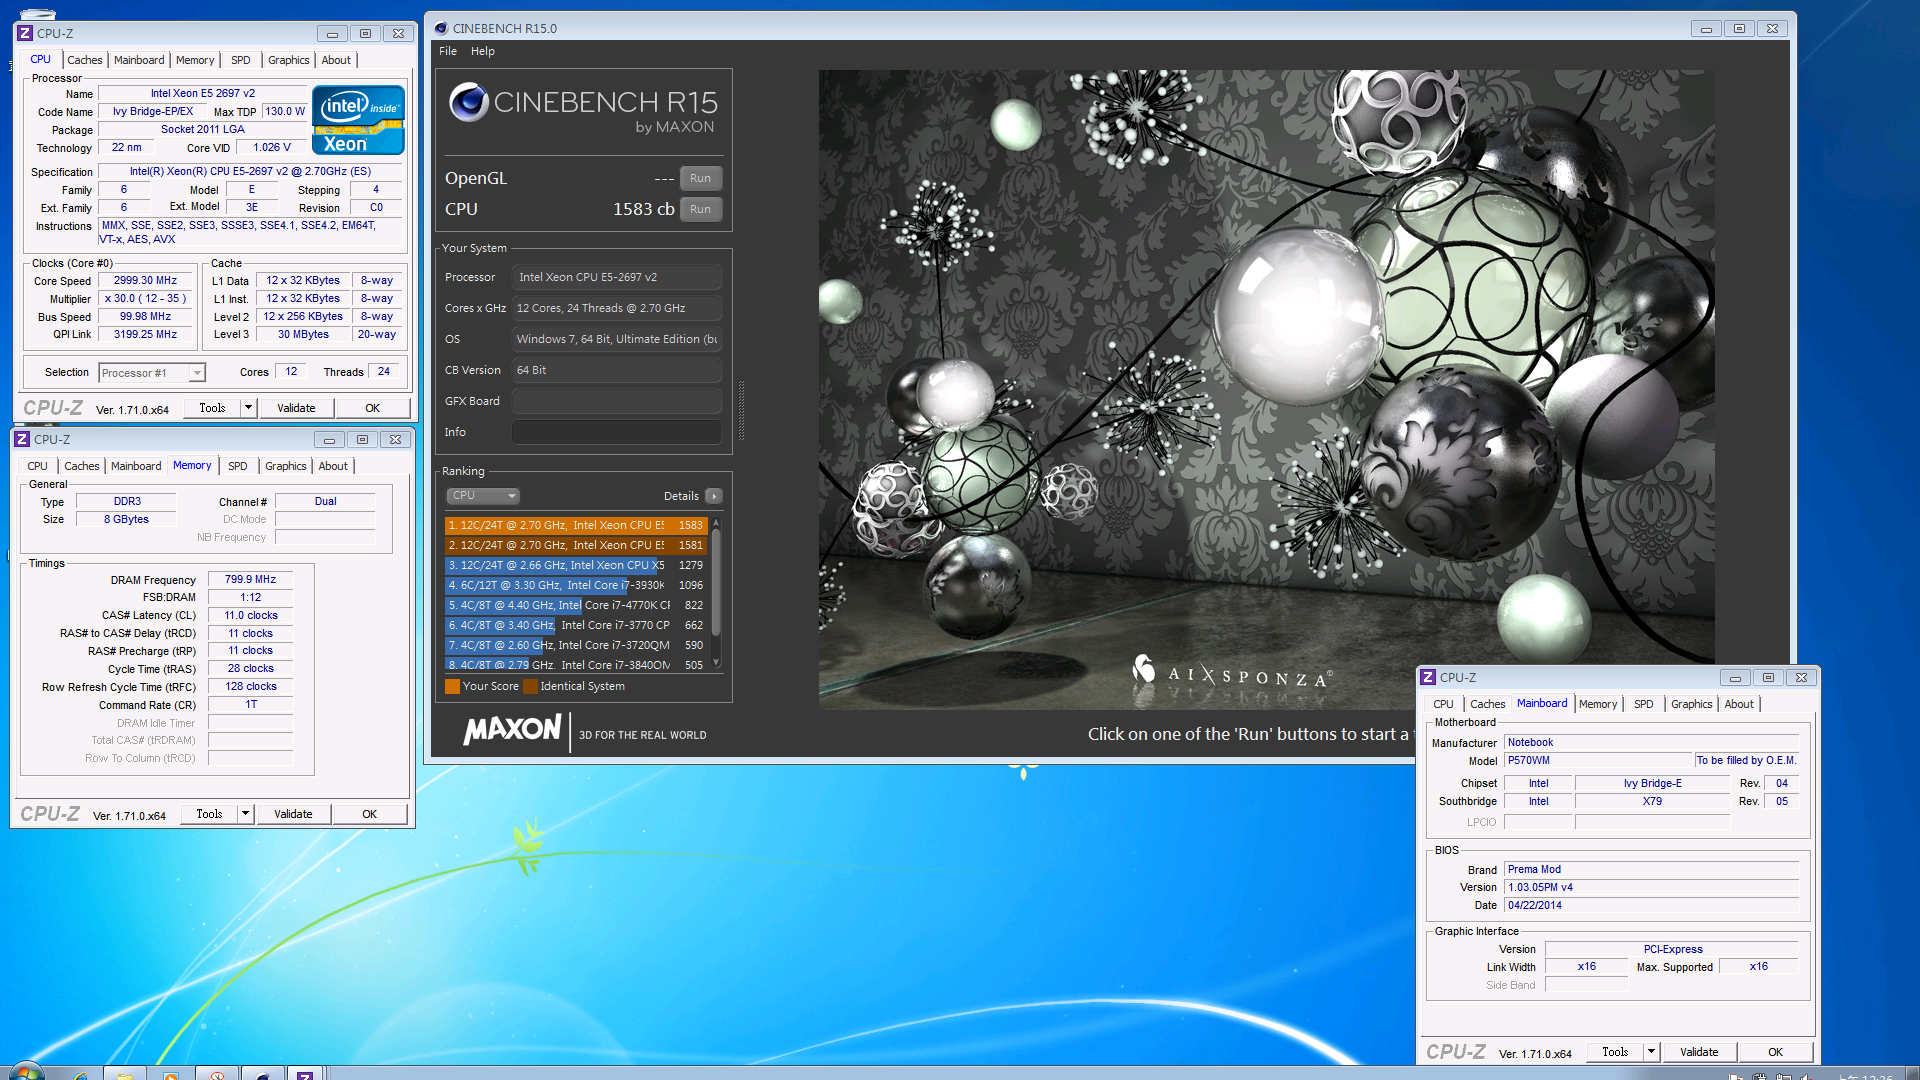This screenshot has width=1920, height=1080.
Task: Click the CPU-Z taskbar button
Action: [x=305, y=1074]
